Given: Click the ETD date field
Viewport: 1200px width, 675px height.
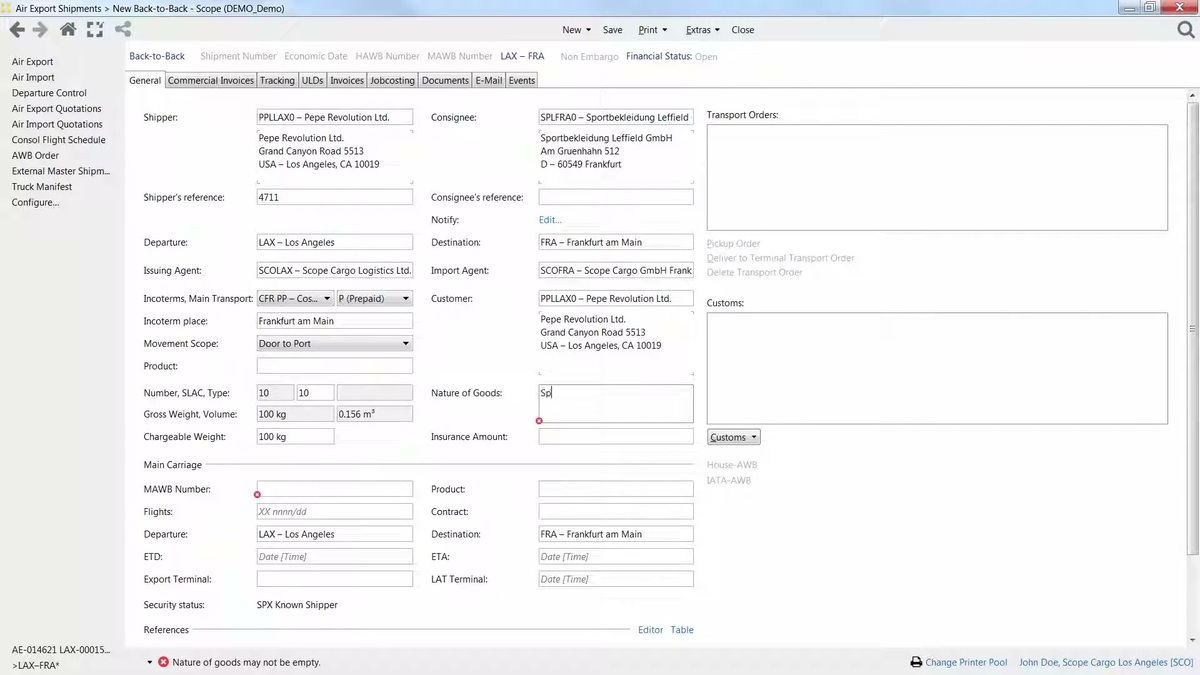Looking at the screenshot, I should (334, 556).
